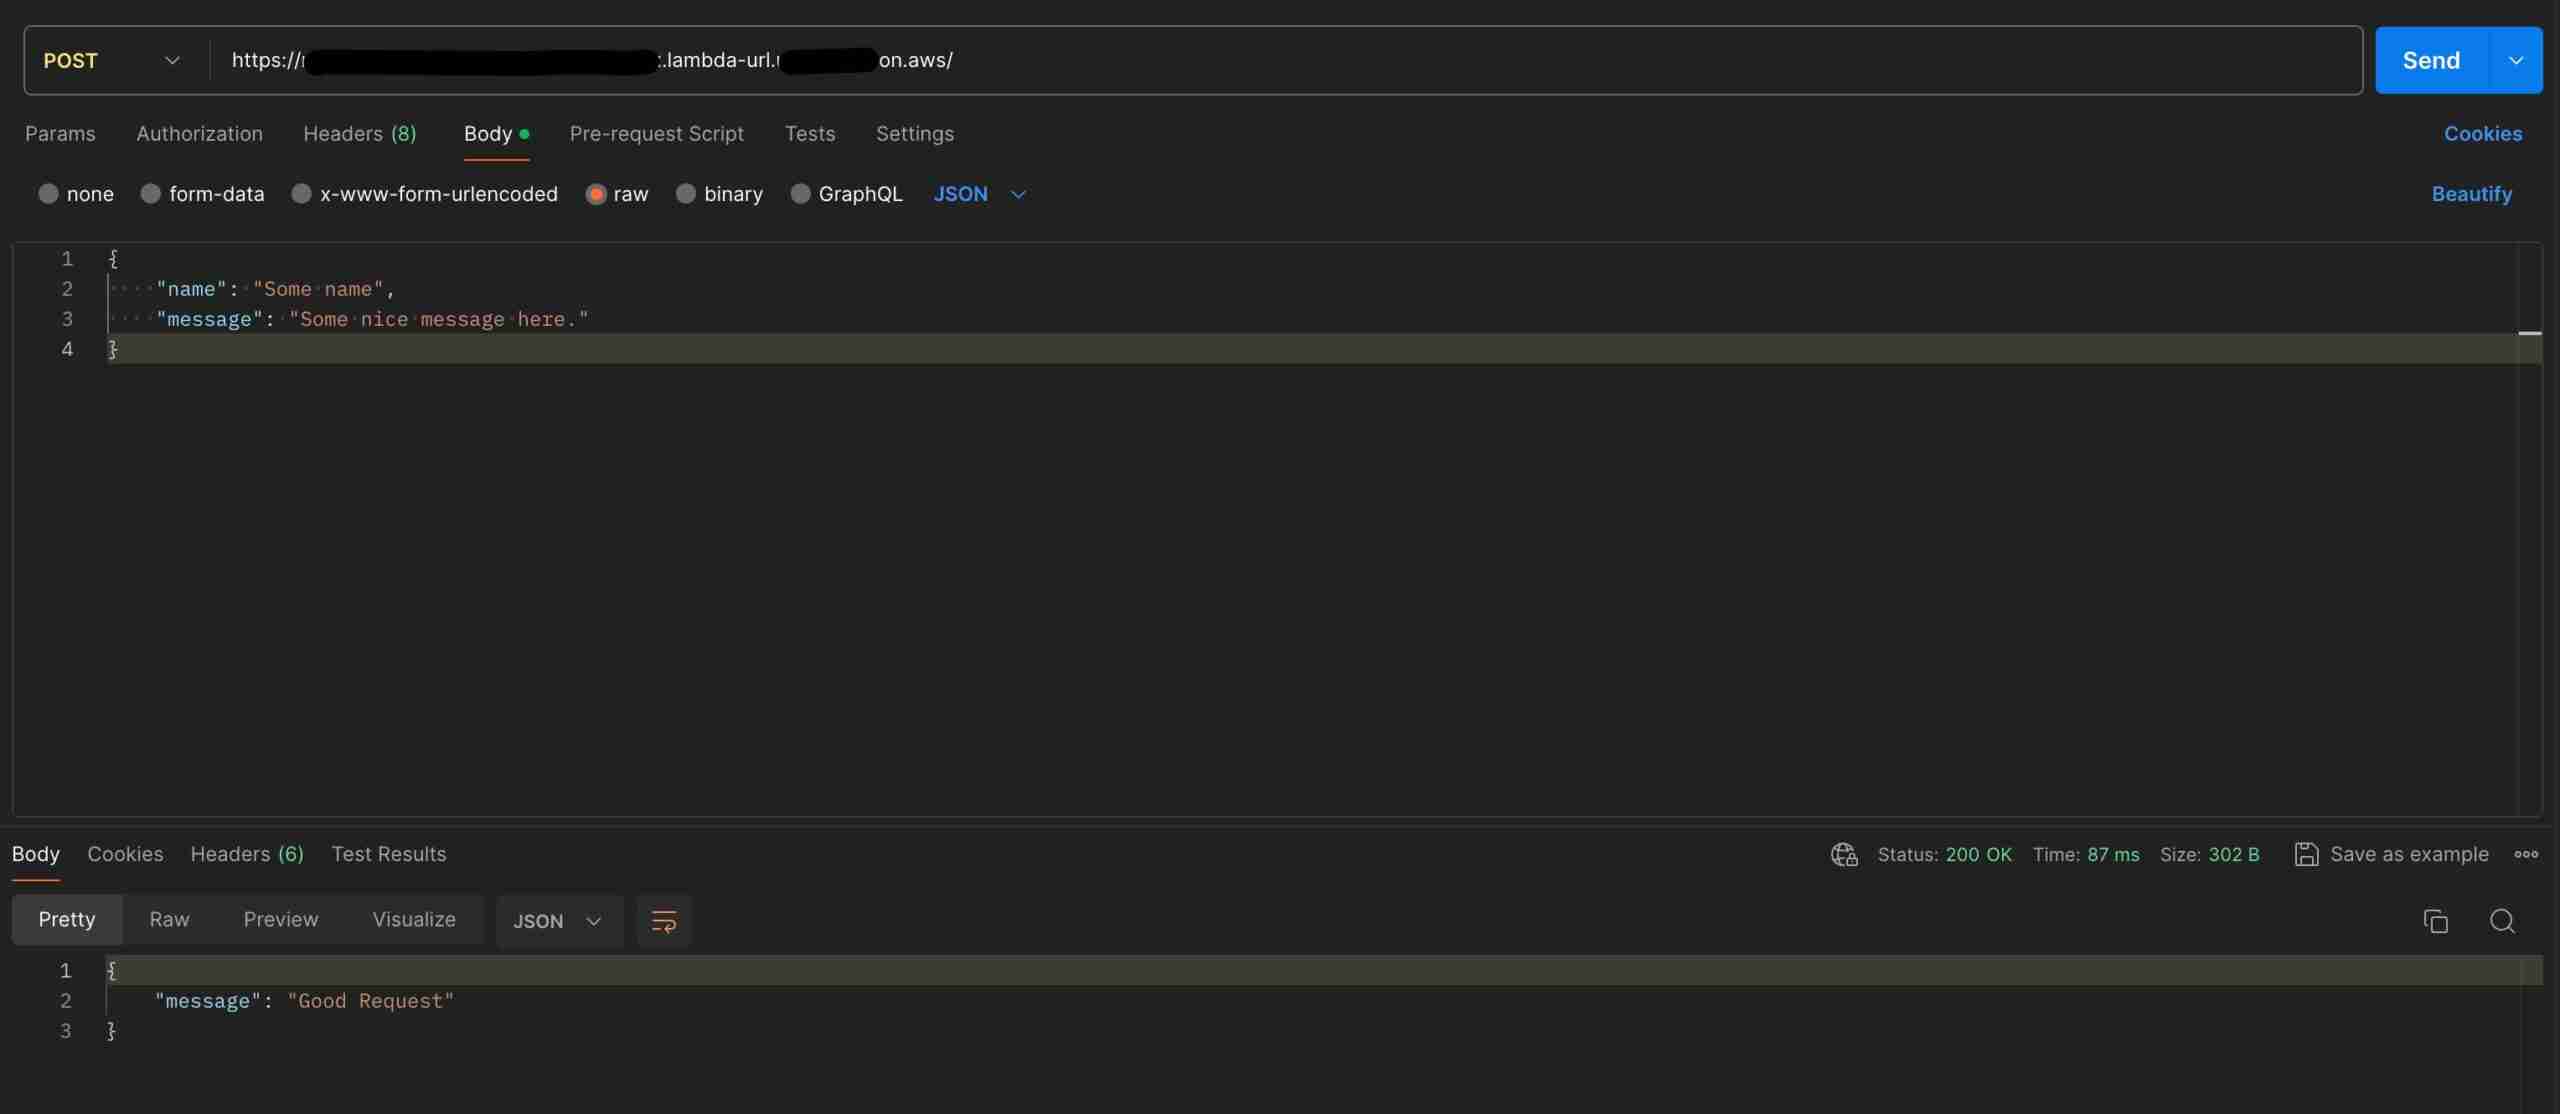Viewport: 2560px width, 1114px height.
Task: Toggle the wrap lines icon
Action: click(x=664, y=921)
